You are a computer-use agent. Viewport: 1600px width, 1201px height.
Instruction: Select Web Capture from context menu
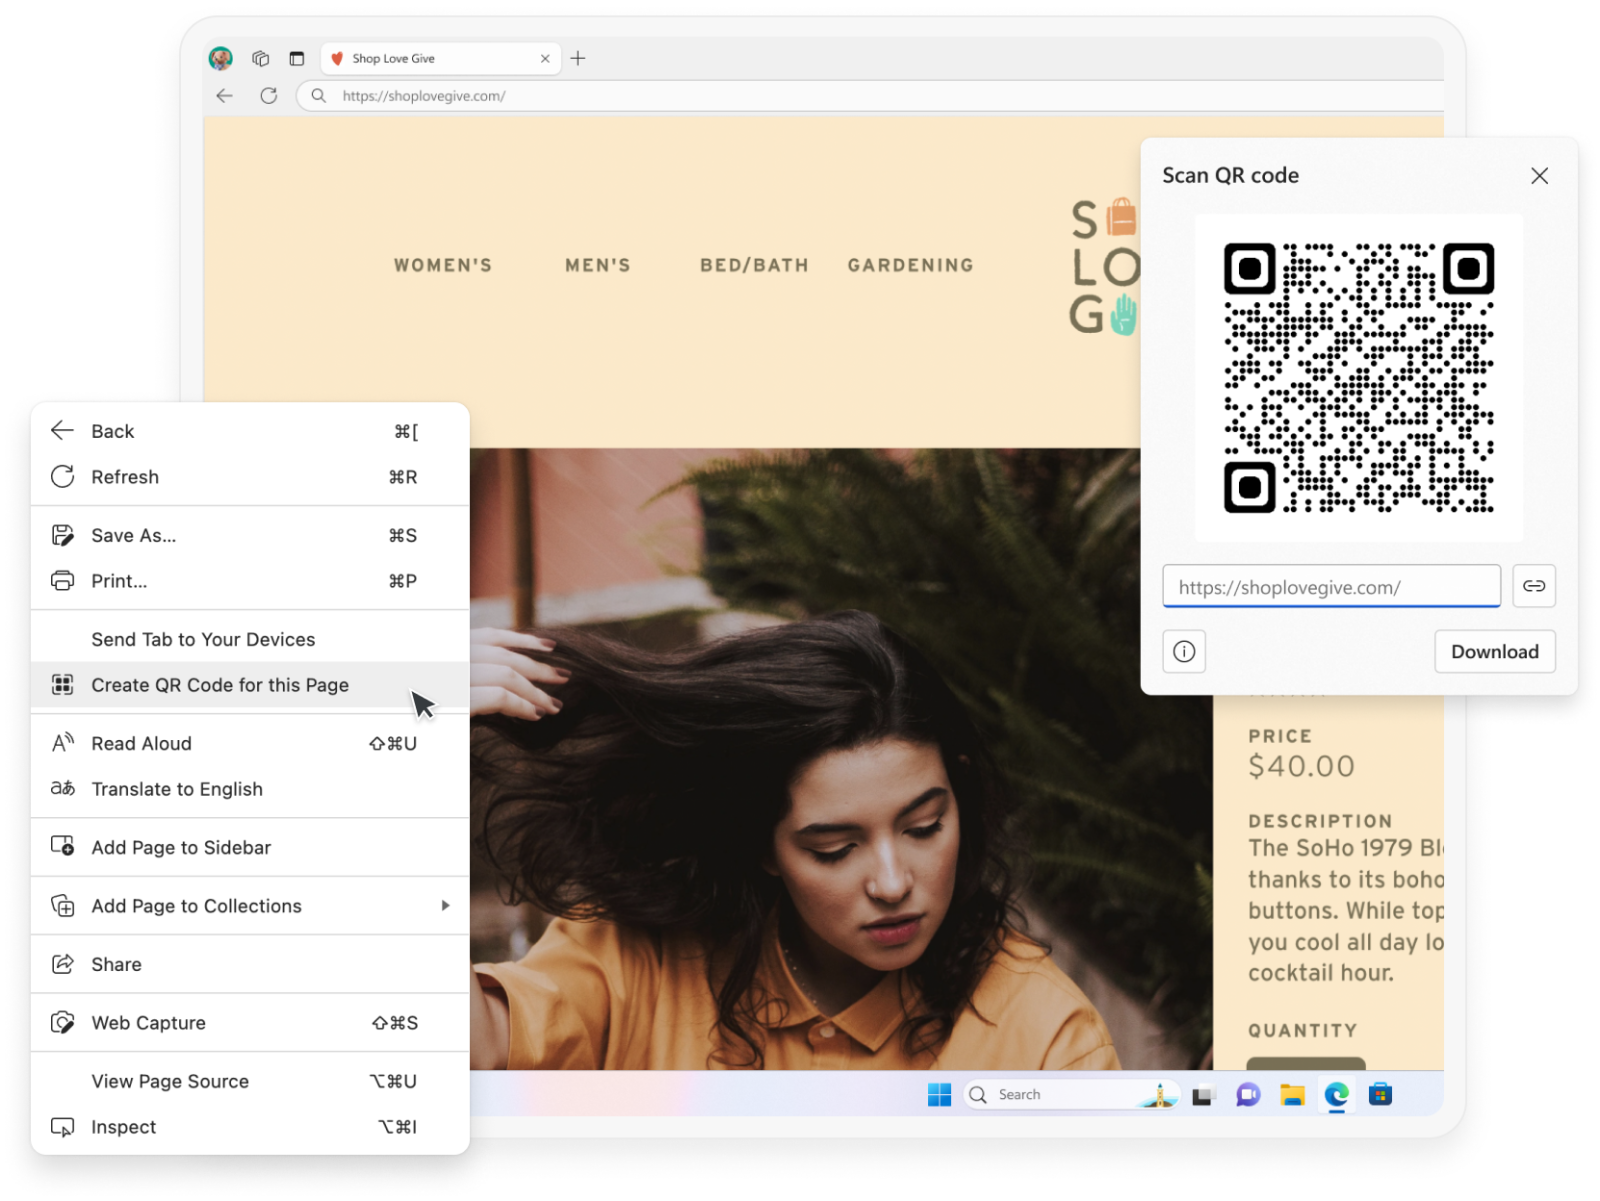(x=148, y=1023)
